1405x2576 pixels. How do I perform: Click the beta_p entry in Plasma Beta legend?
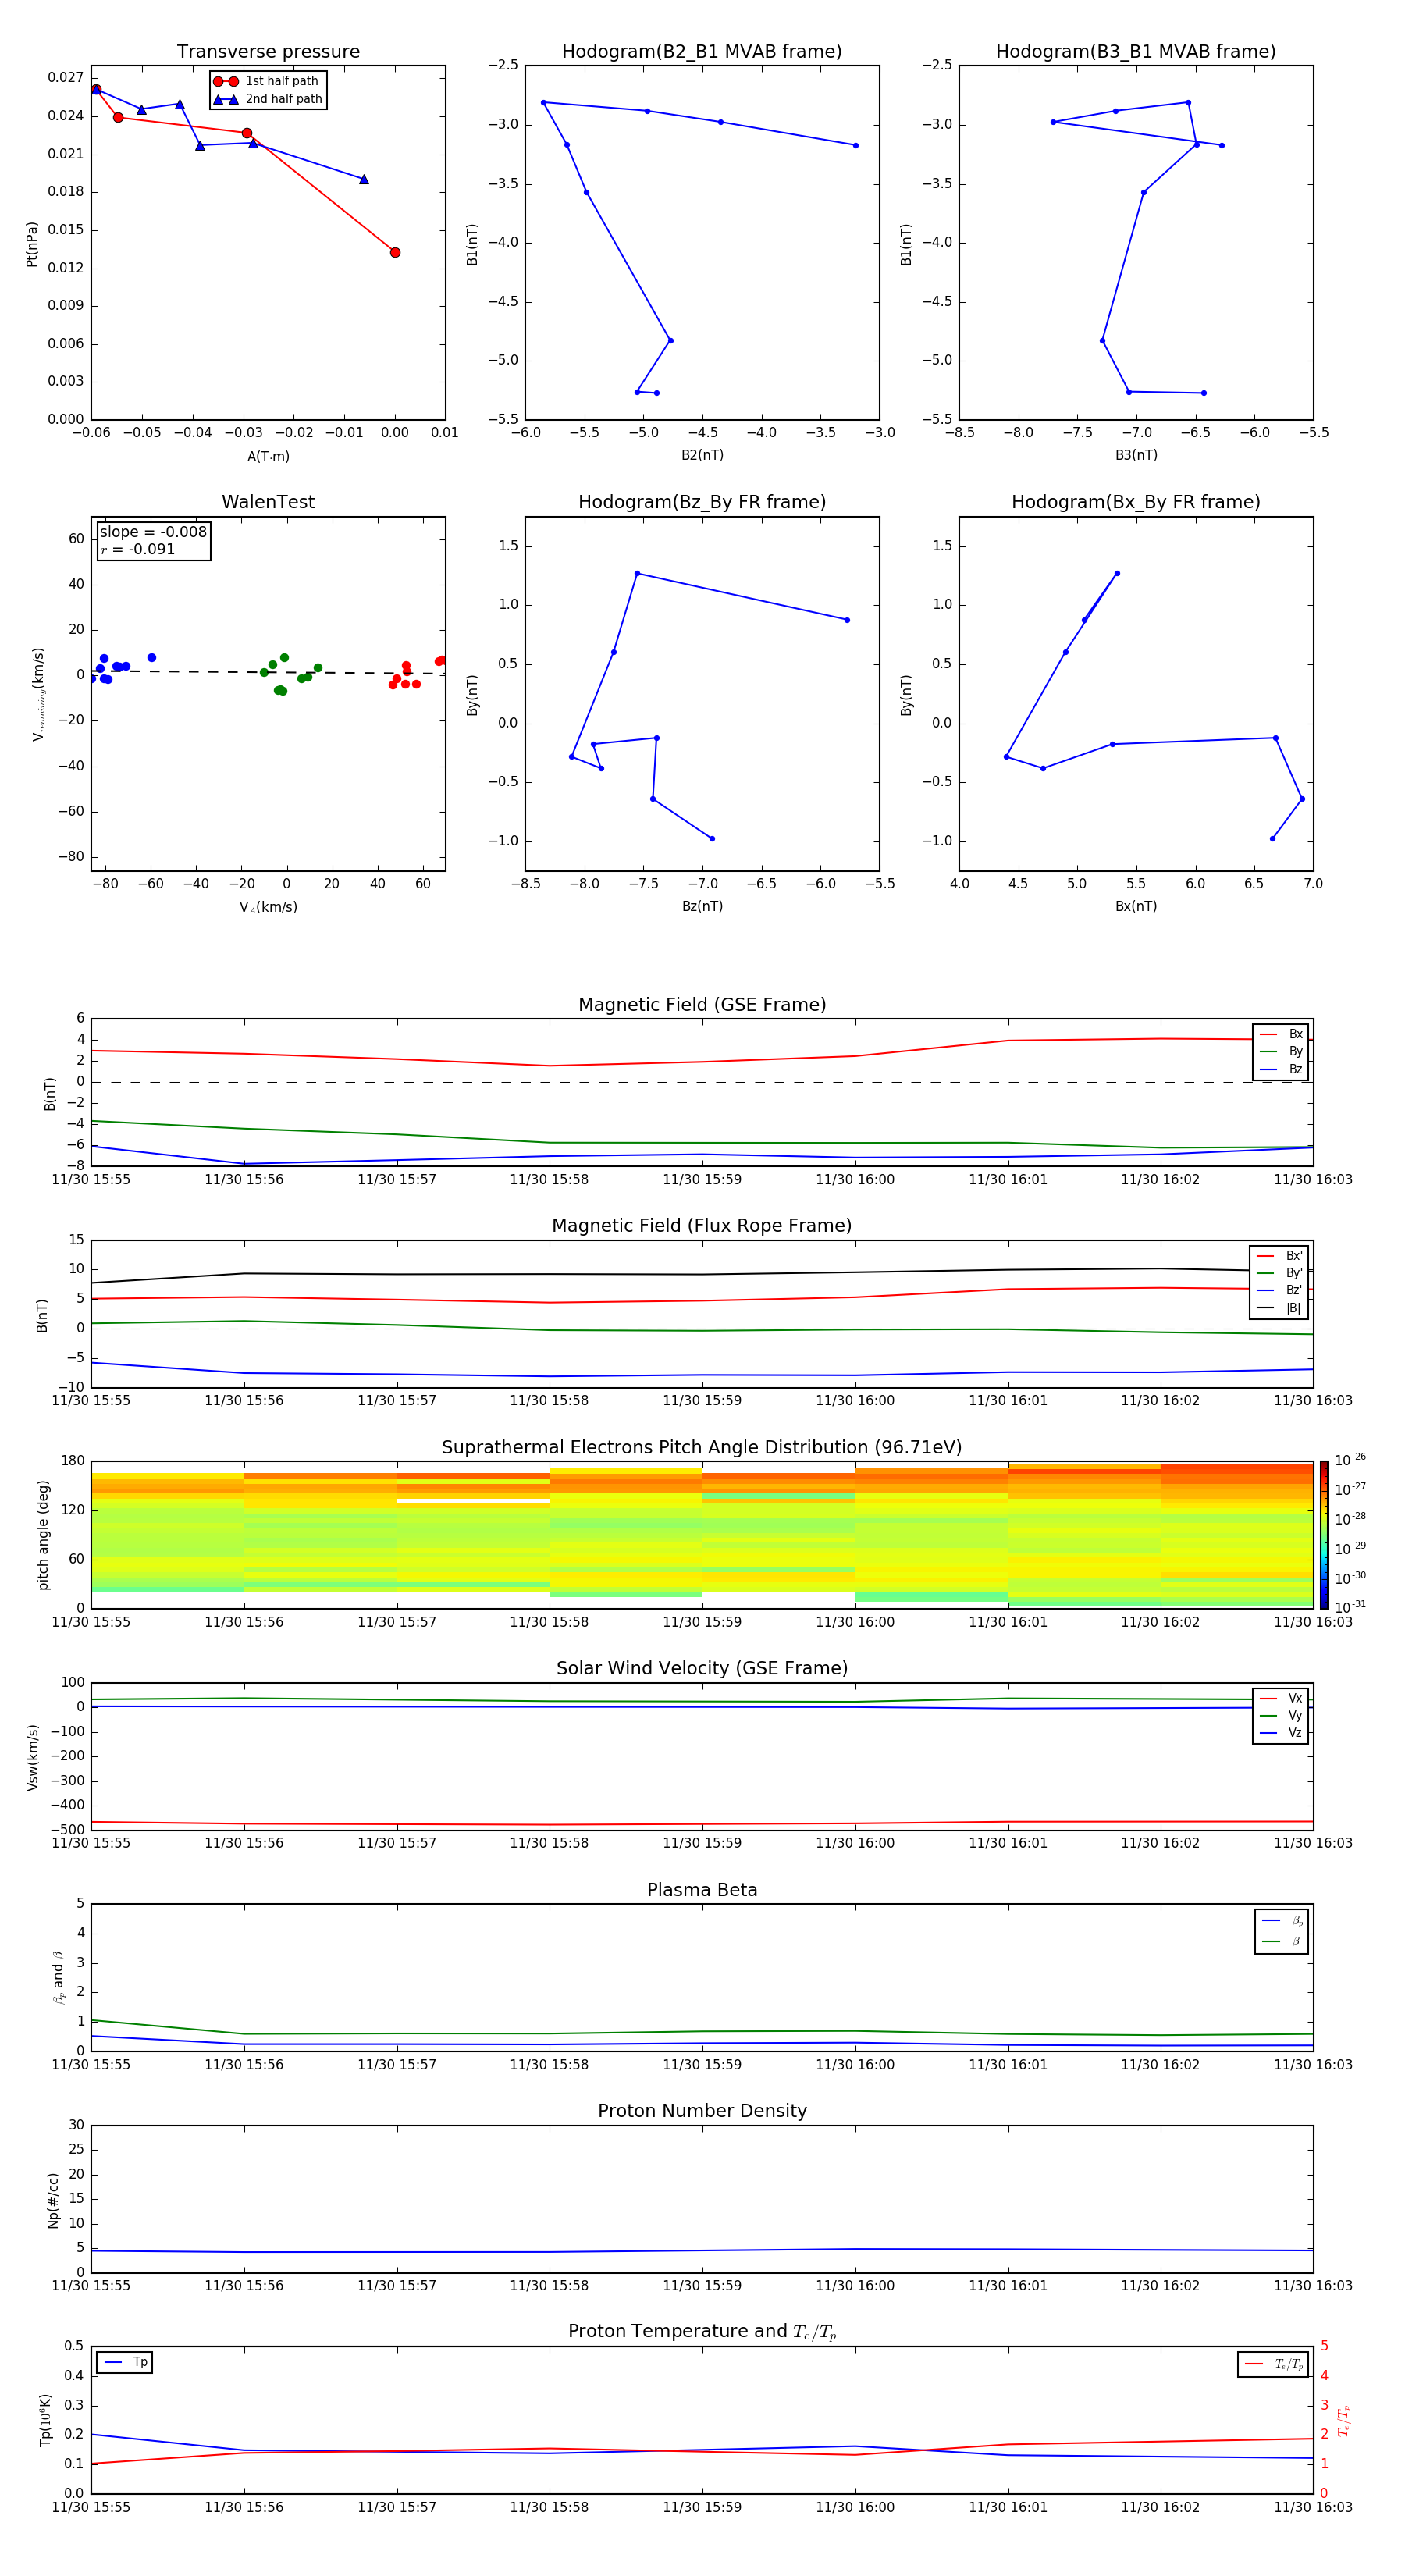[1282, 1921]
